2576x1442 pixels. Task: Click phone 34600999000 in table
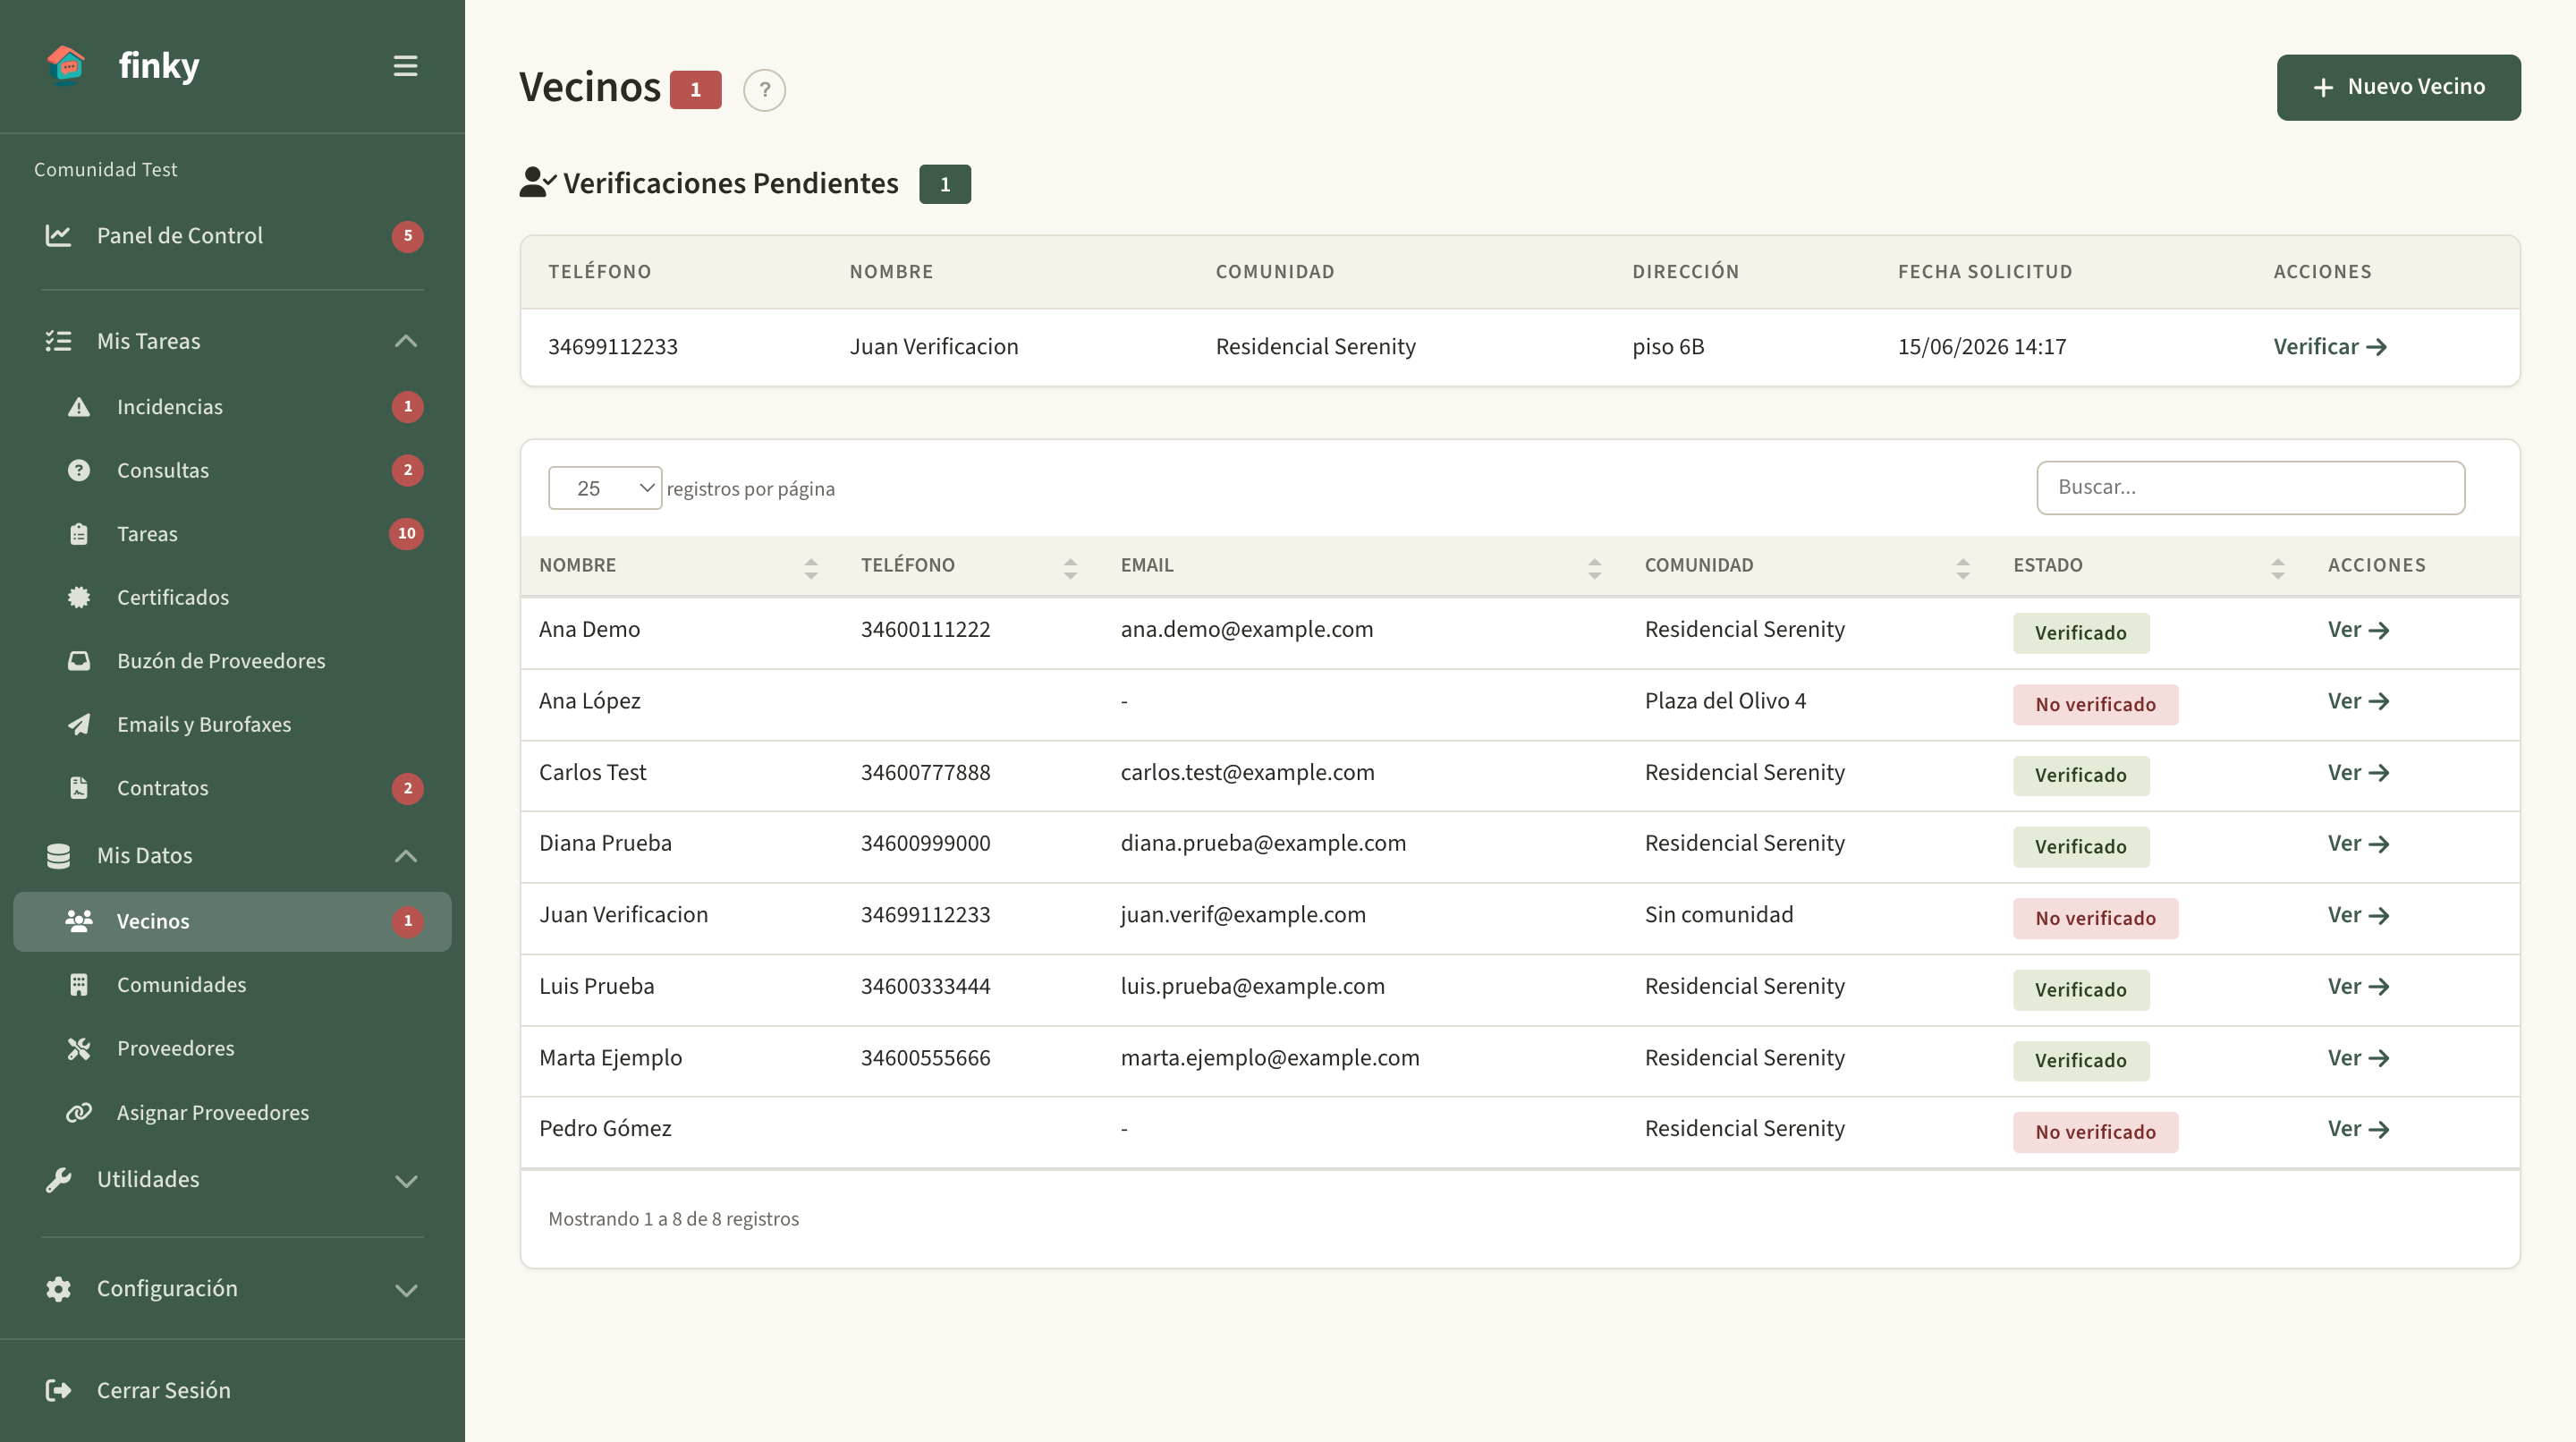click(x=925, y=844)
